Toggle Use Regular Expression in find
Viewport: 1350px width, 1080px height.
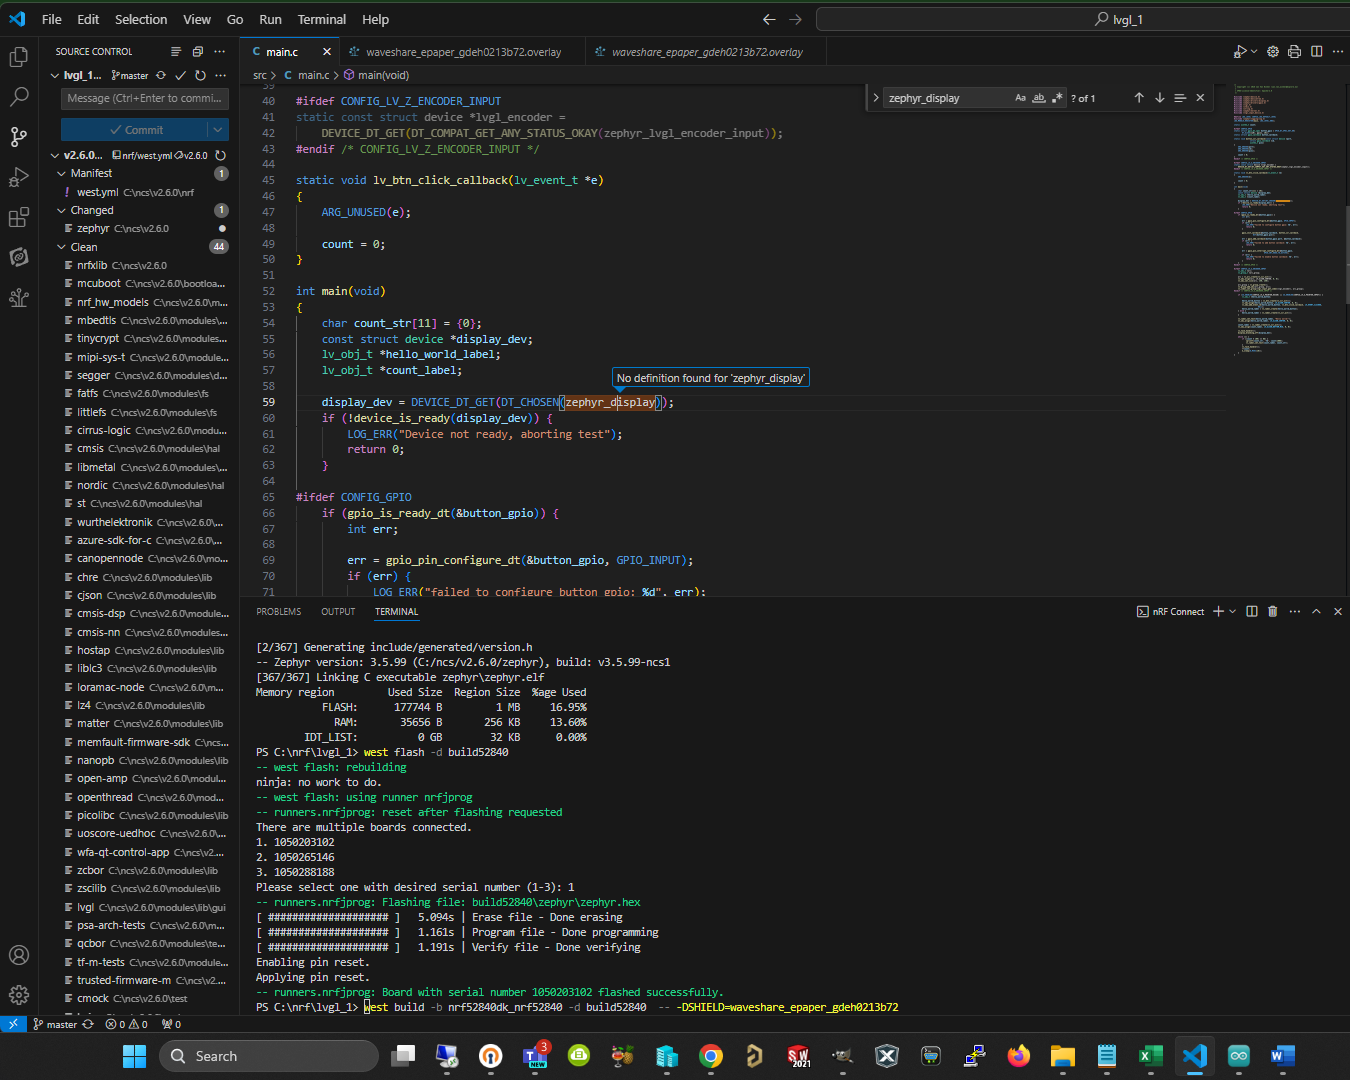pos(1056,97)
